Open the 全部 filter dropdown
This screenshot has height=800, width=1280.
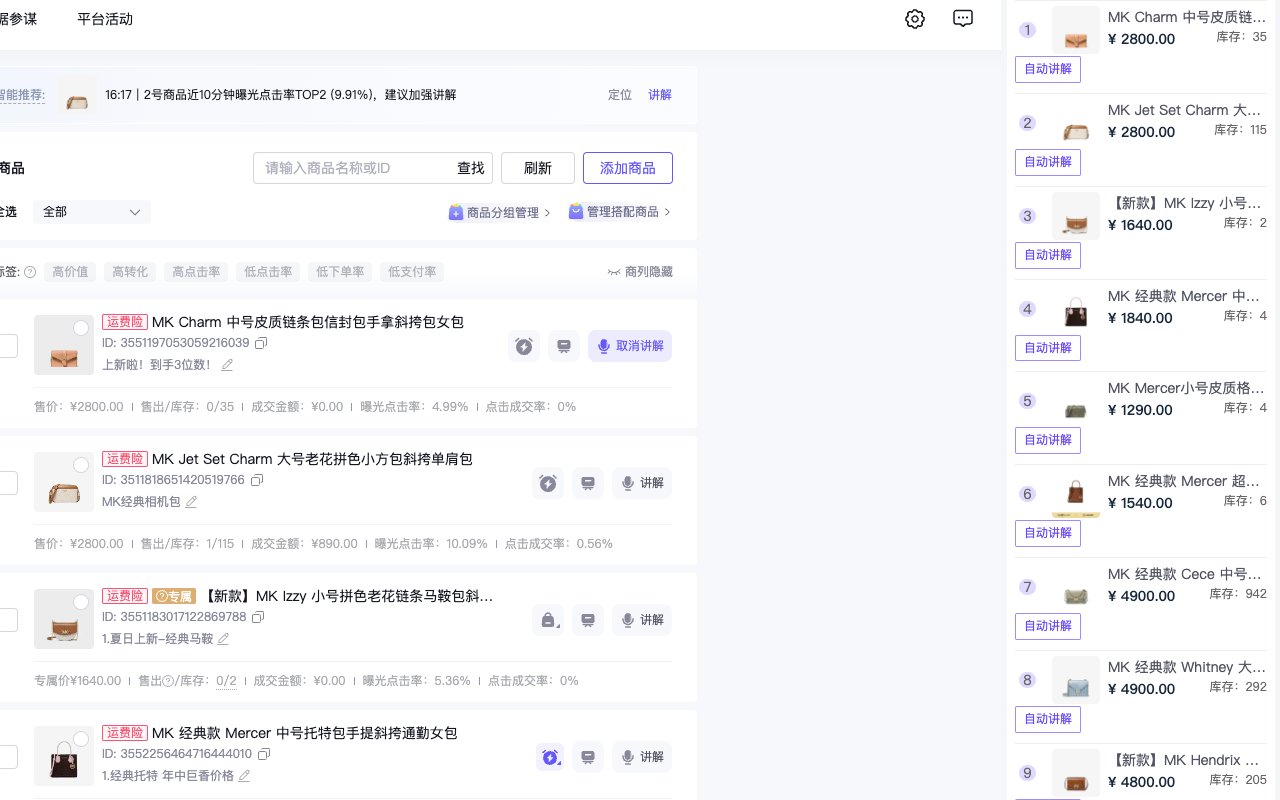92,212
